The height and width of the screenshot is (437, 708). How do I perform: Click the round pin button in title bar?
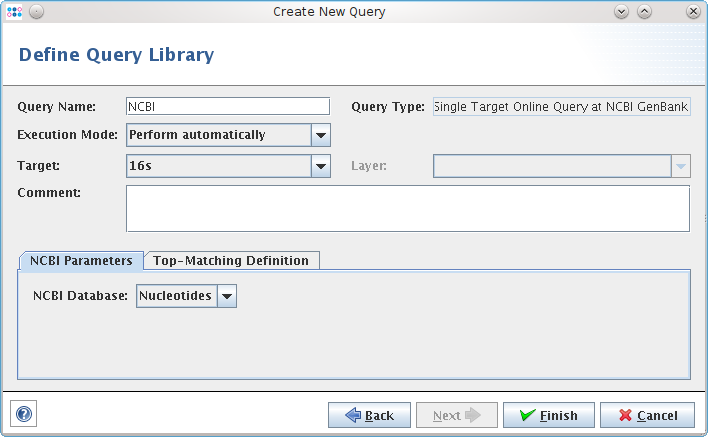pyautogui.click(x=36, y=12)
